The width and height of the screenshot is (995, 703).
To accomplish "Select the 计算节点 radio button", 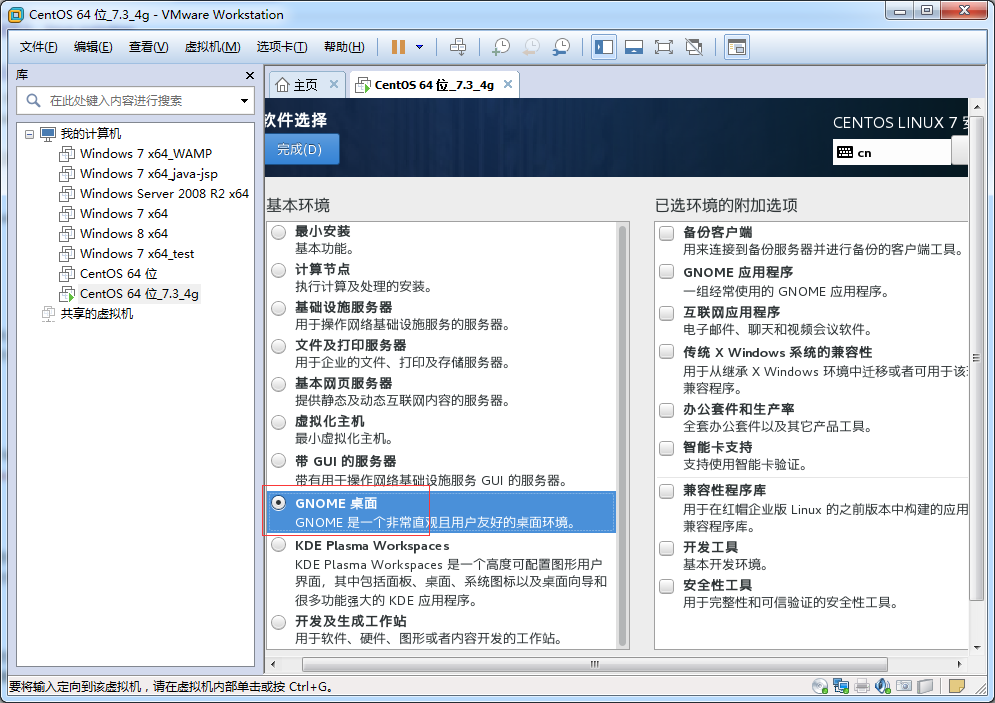I will pos(279,270).
